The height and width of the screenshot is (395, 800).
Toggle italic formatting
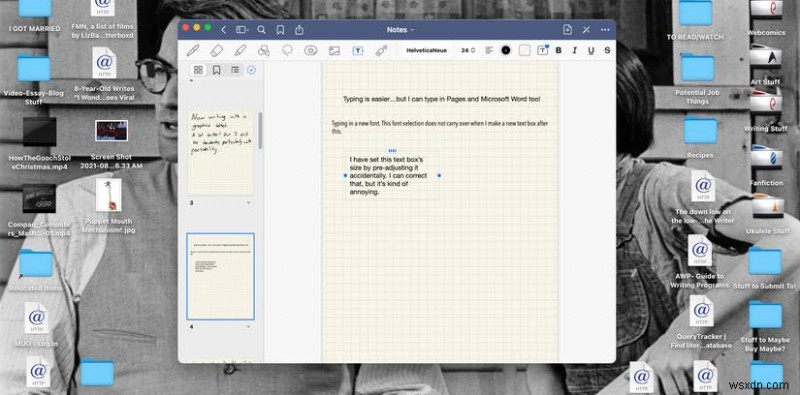point(574,51)
